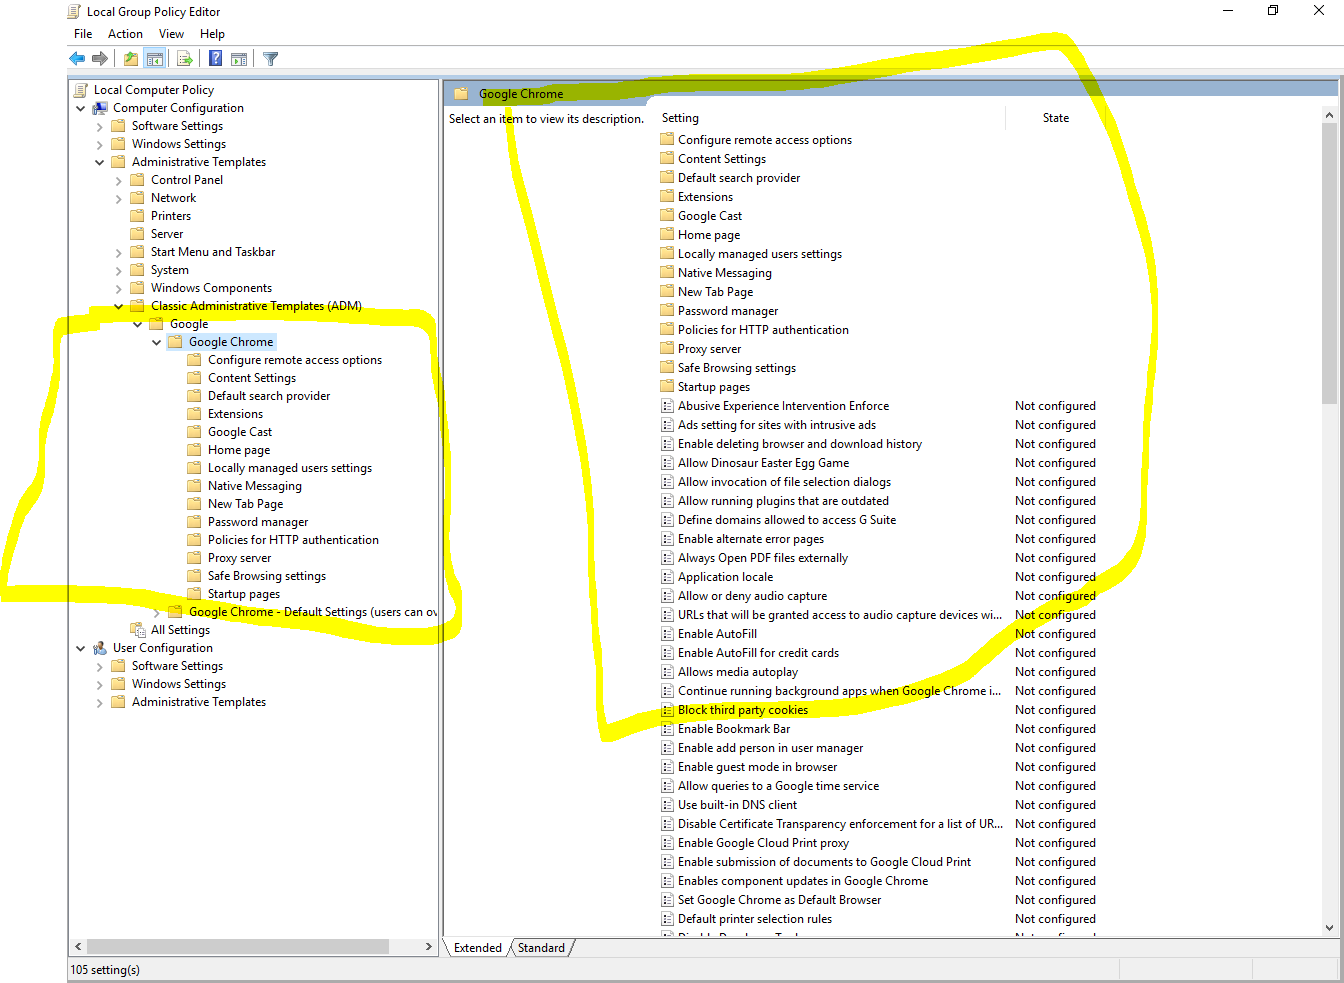Expand the Control Panel node

[119, 181]
